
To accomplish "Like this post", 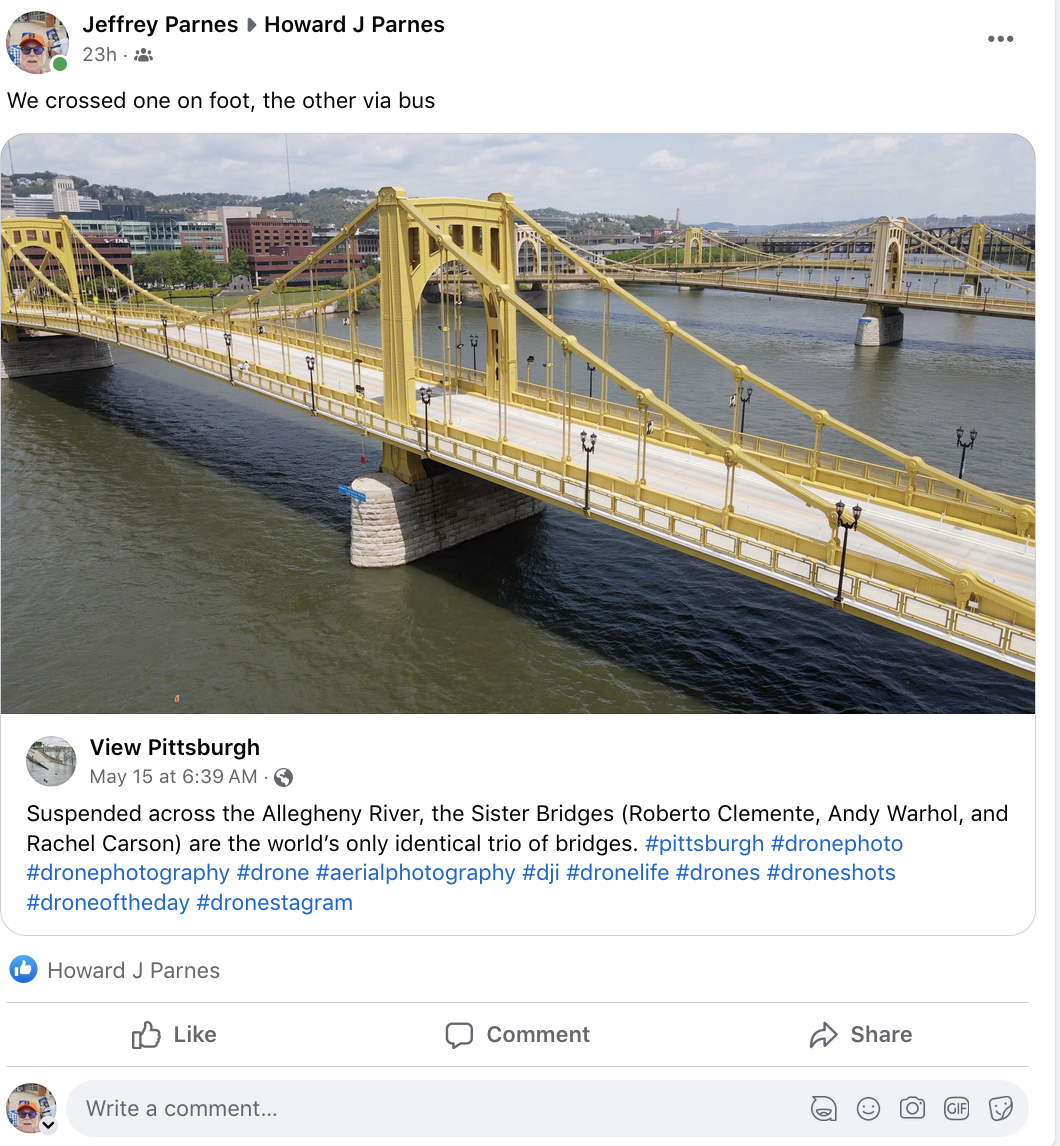I will click(x=174, y=1034).
